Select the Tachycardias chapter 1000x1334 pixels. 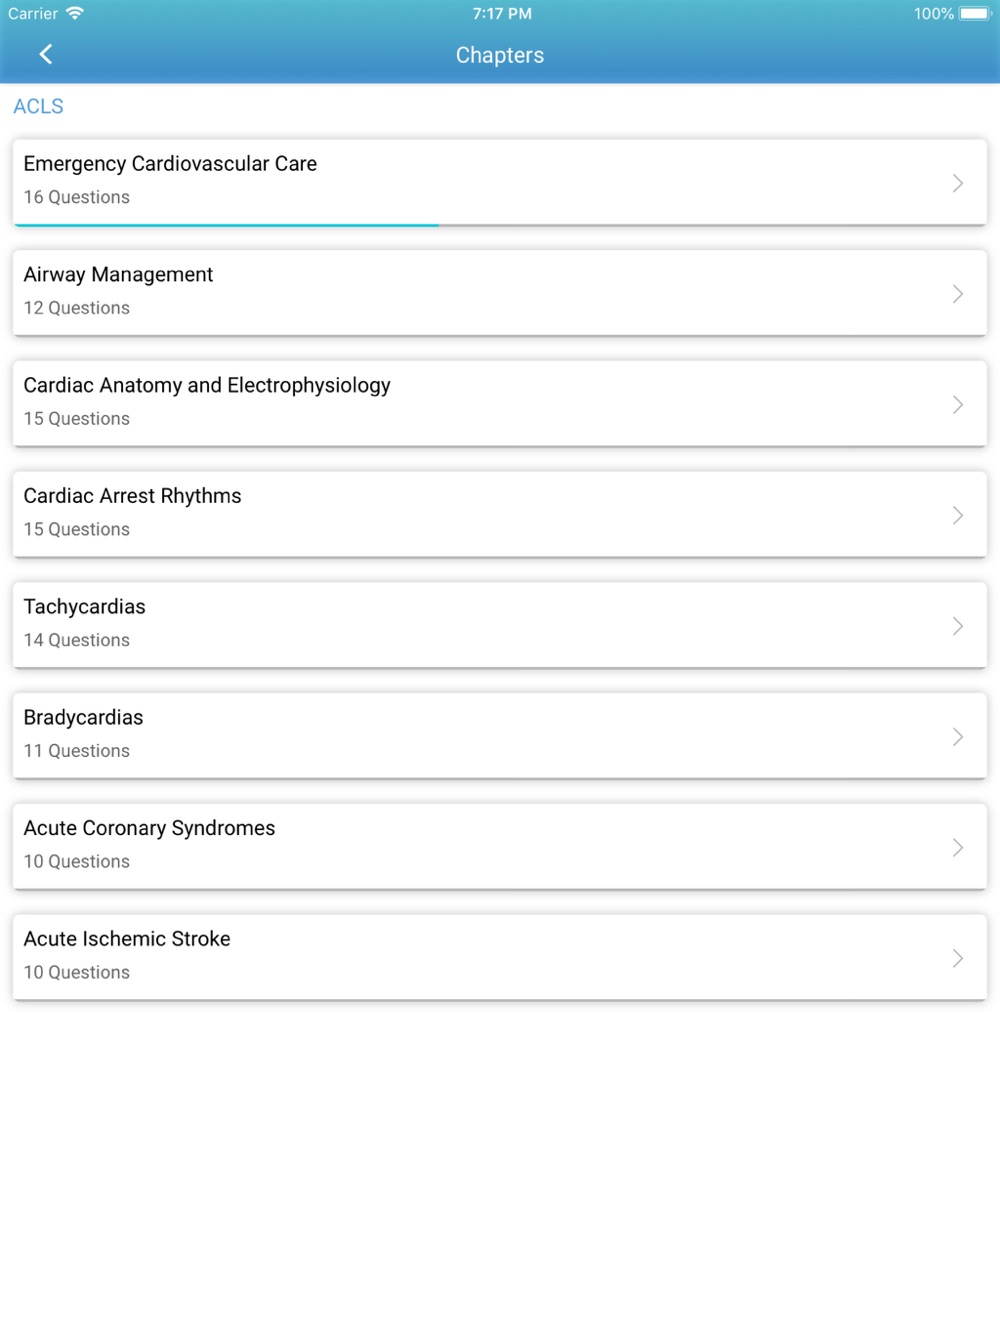click(500, 626)
